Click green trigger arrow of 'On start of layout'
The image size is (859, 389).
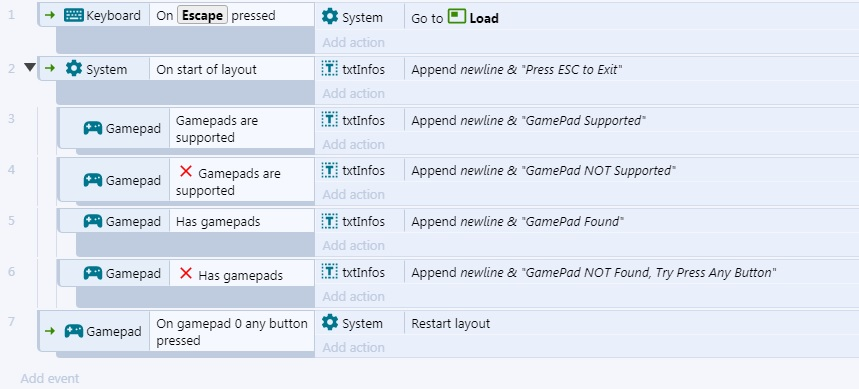pyautogui.click(x=50, y=68)
